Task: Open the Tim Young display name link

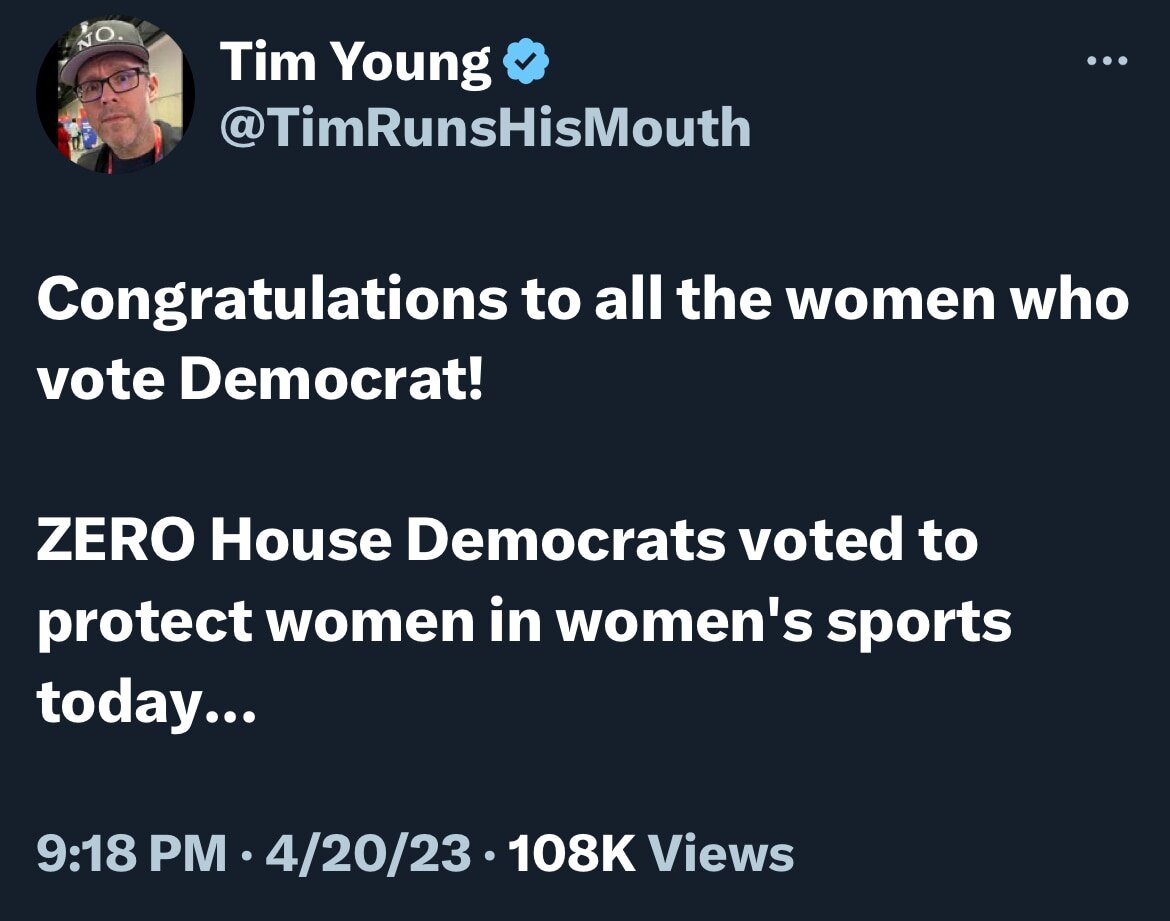Action: click(x=356, y=64)
